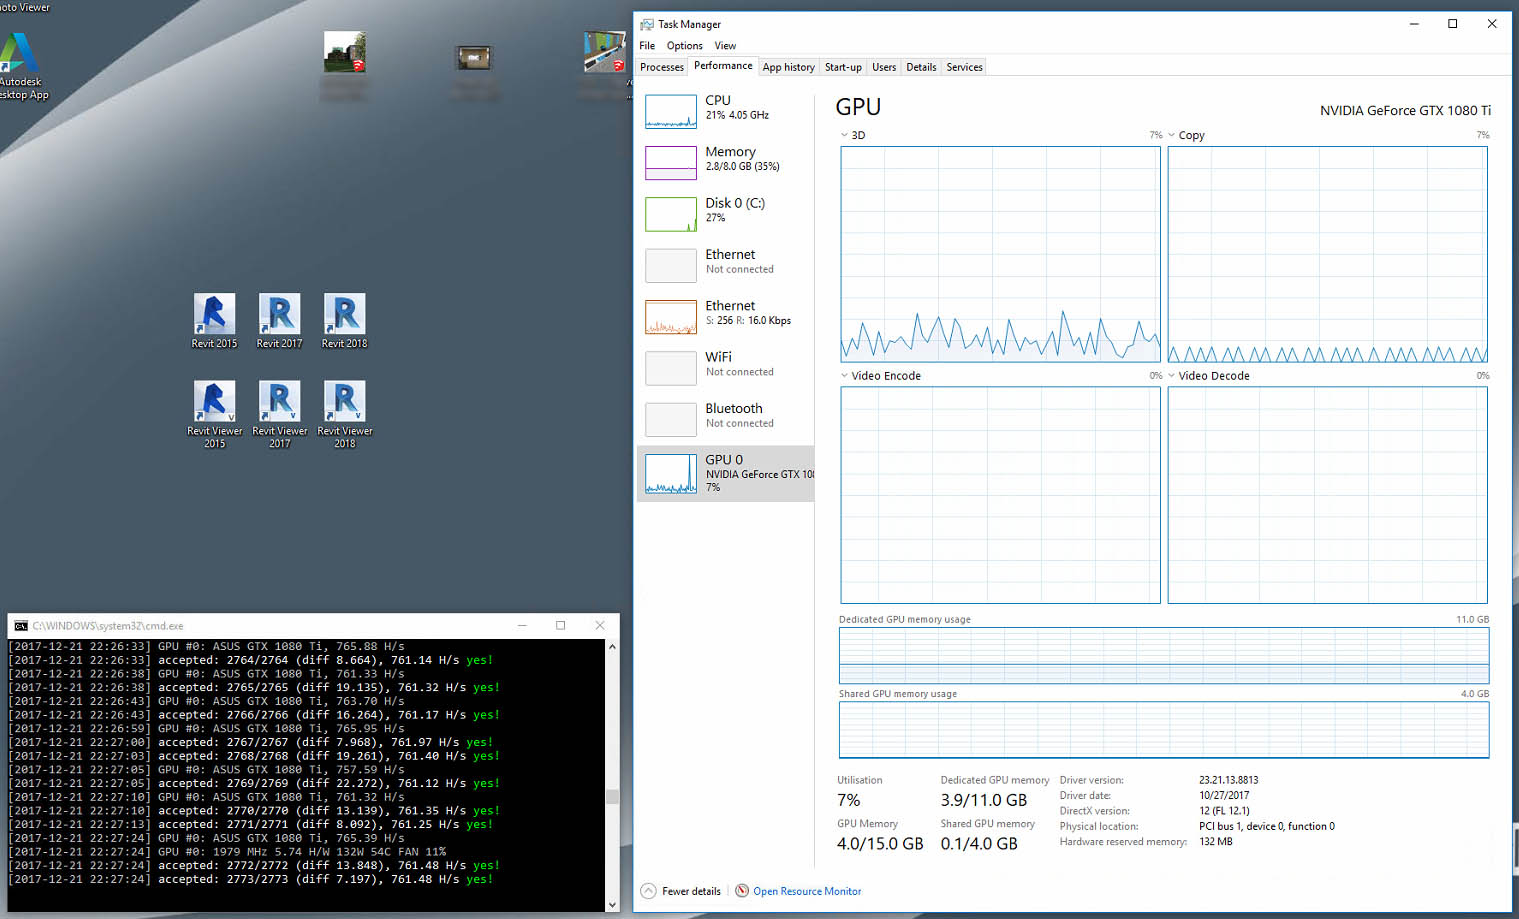1519x919 pixels.
Task: Click the cmd window scrollbar up arrow
Action: (612, 647)
